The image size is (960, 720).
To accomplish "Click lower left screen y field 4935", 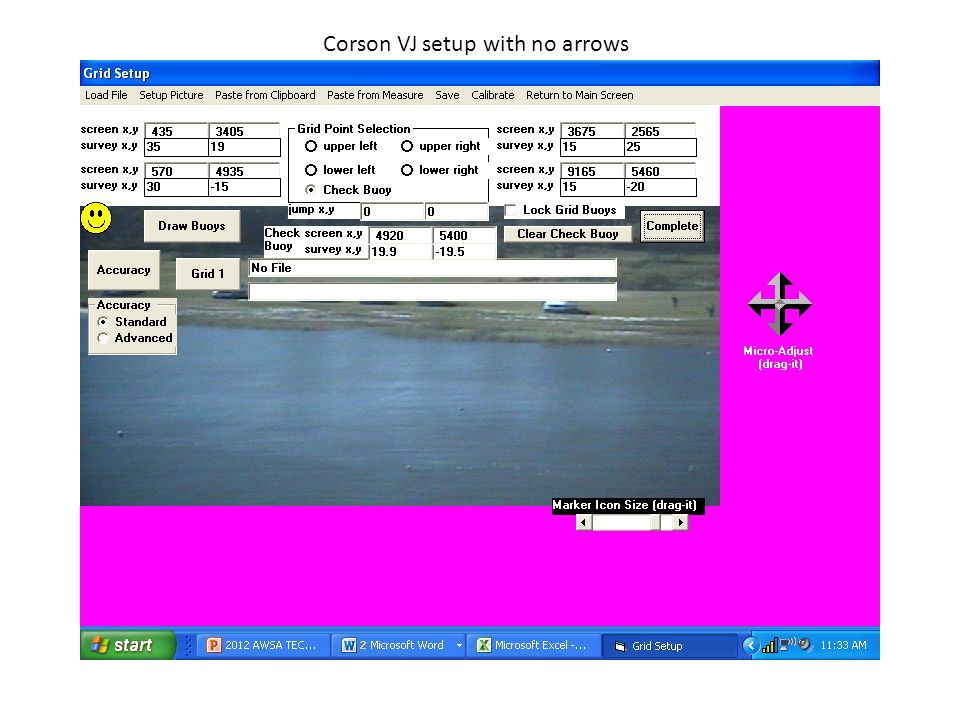I will coord(244,171).
